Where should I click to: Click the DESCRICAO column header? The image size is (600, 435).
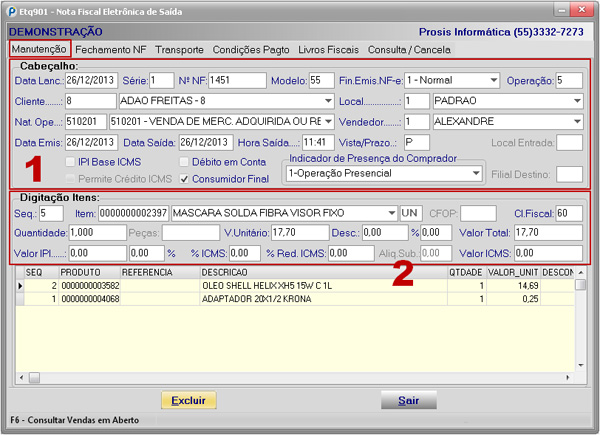[323, 272]
